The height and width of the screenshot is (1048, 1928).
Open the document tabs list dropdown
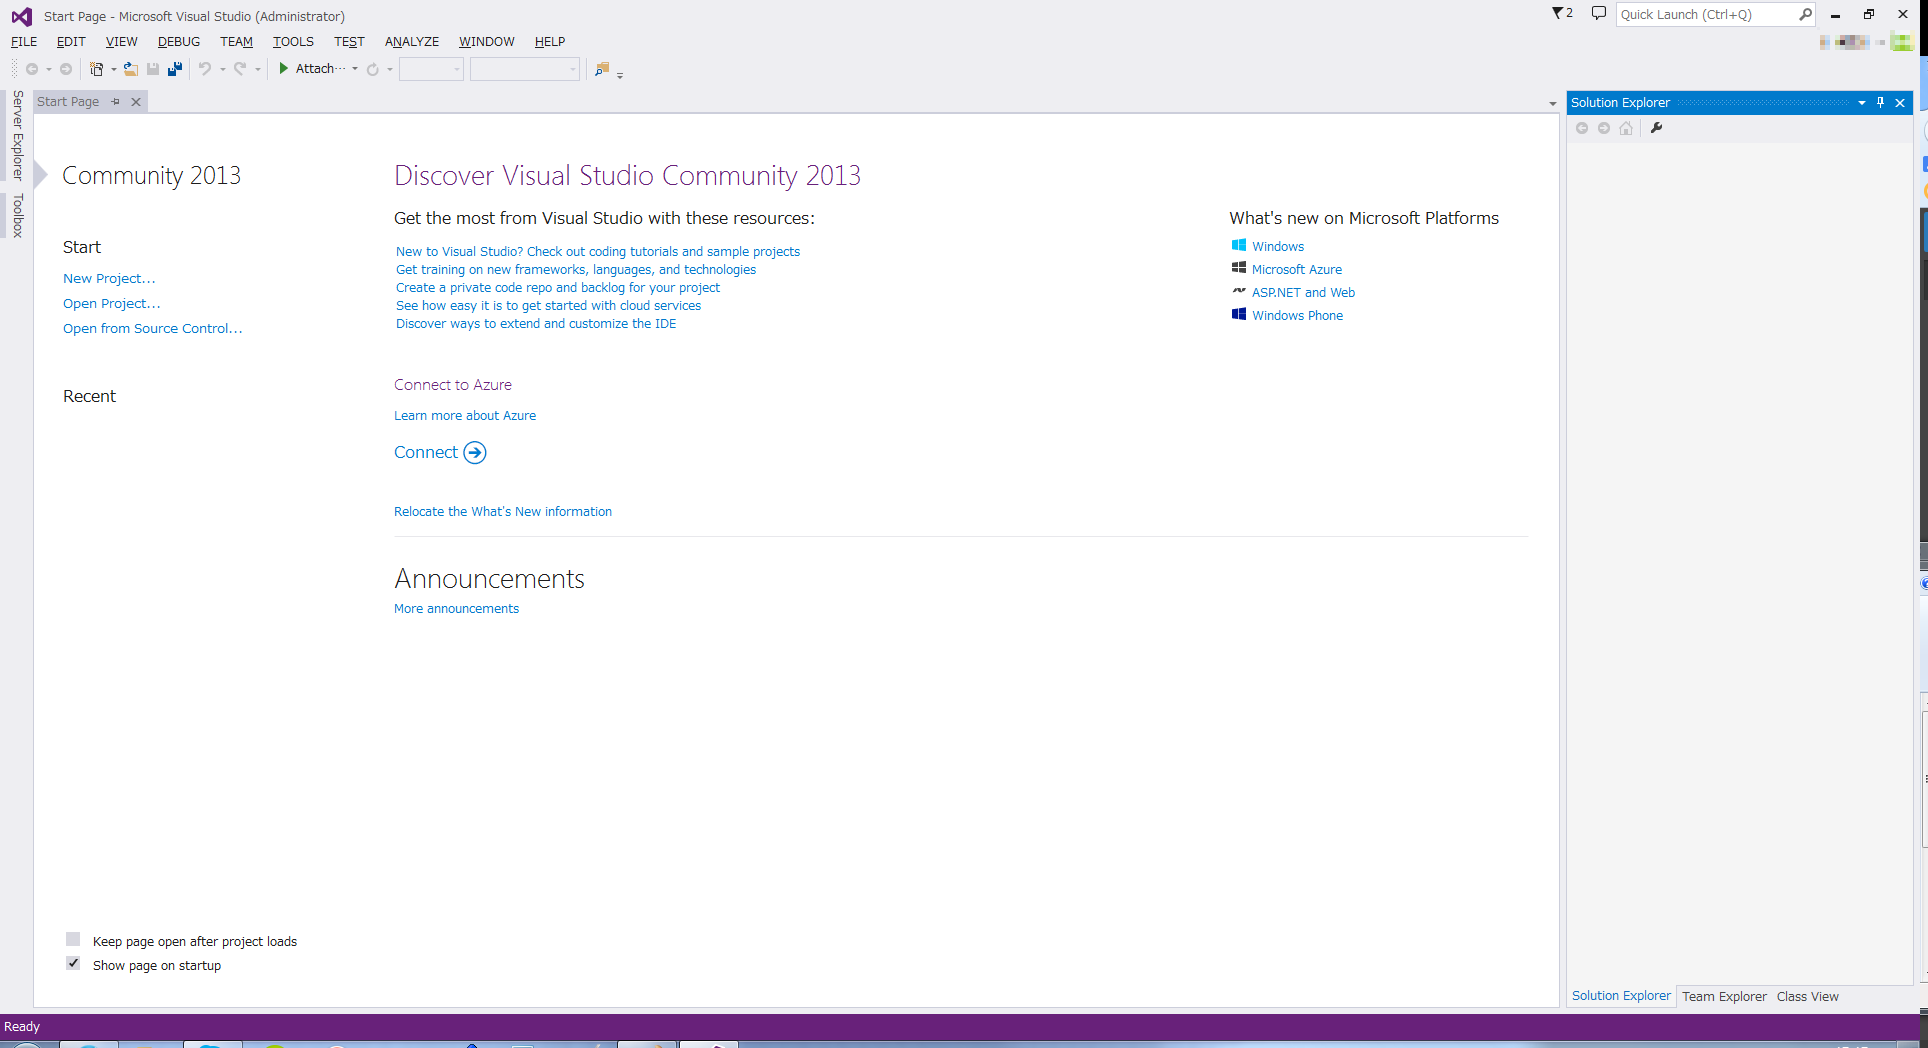pos(1552,103)
